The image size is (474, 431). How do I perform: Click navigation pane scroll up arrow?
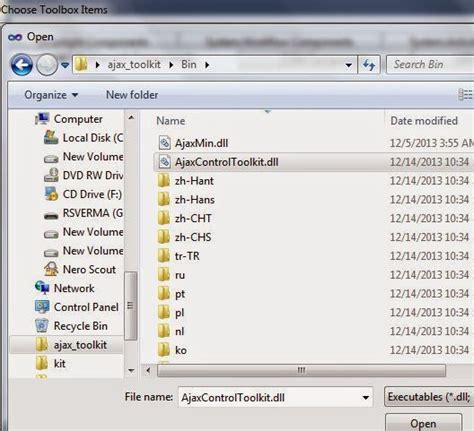131,118
